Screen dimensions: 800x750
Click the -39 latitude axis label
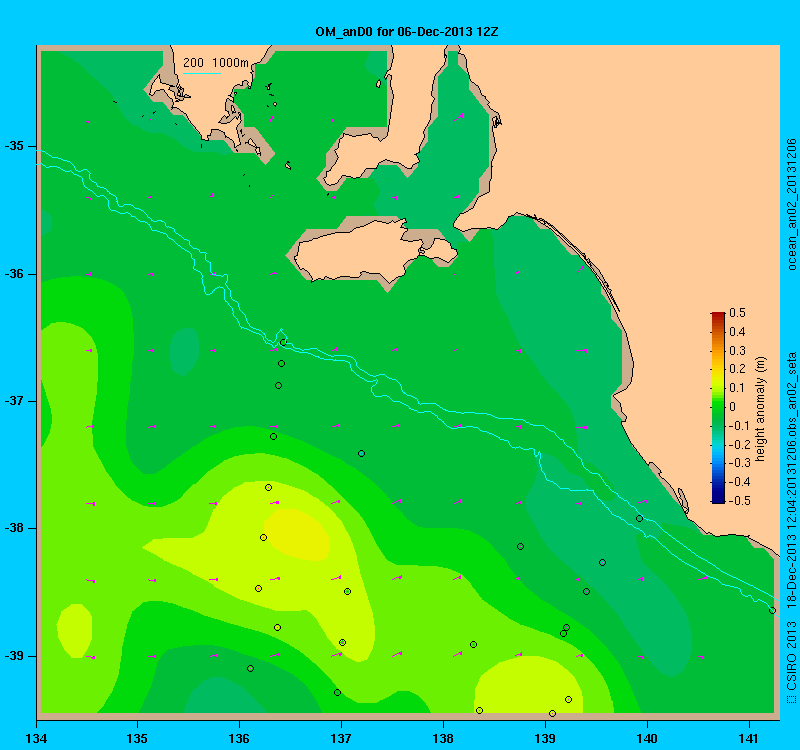point(14,656)
